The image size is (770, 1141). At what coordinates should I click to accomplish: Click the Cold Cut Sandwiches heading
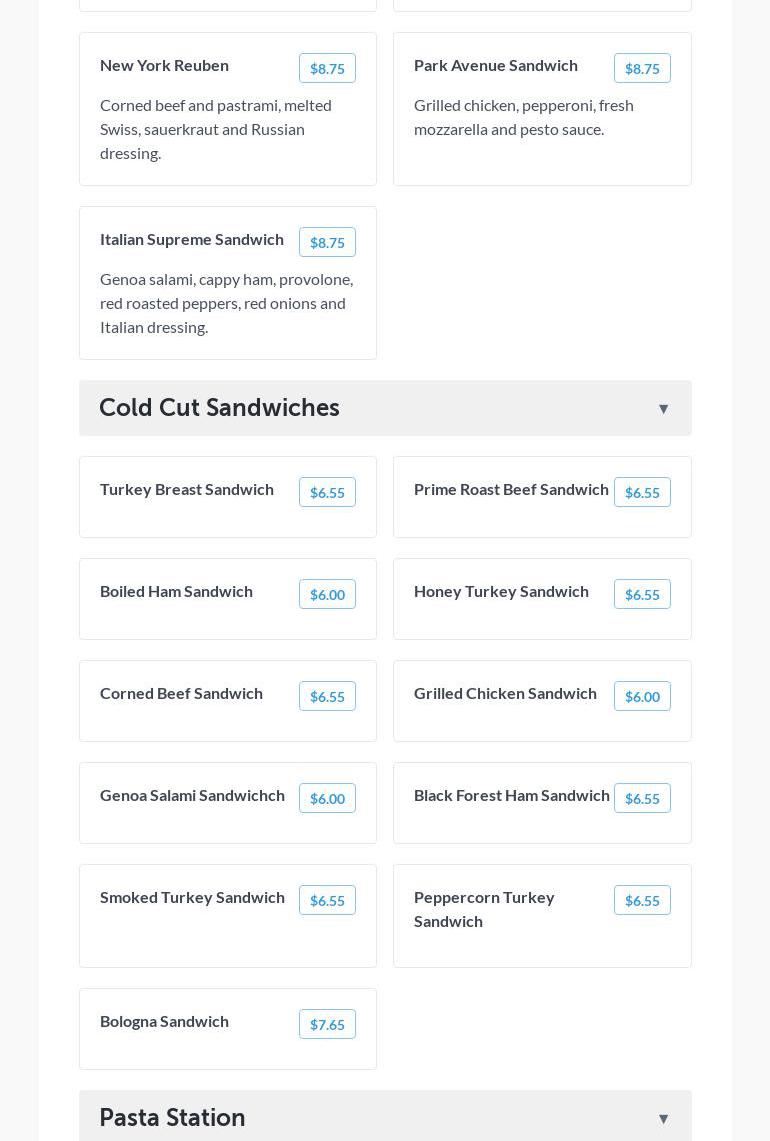coord(219,408)
